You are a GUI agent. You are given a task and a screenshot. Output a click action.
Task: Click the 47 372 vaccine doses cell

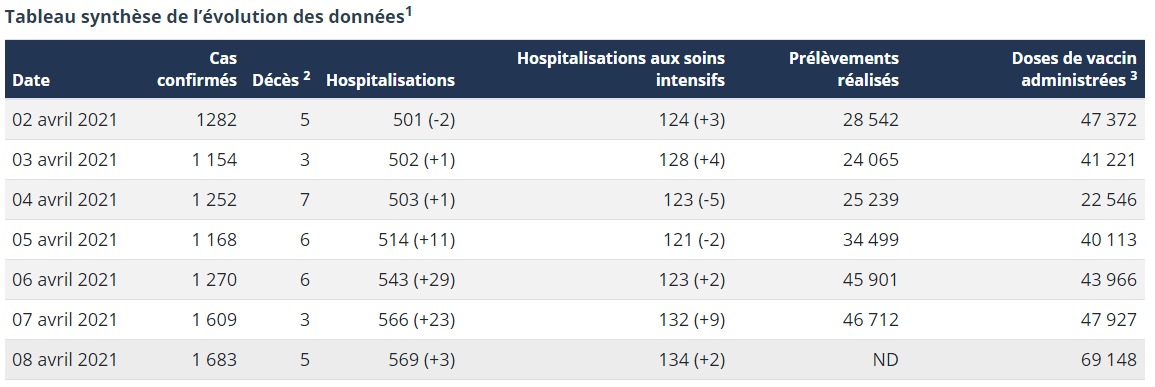pos(1109,119)
